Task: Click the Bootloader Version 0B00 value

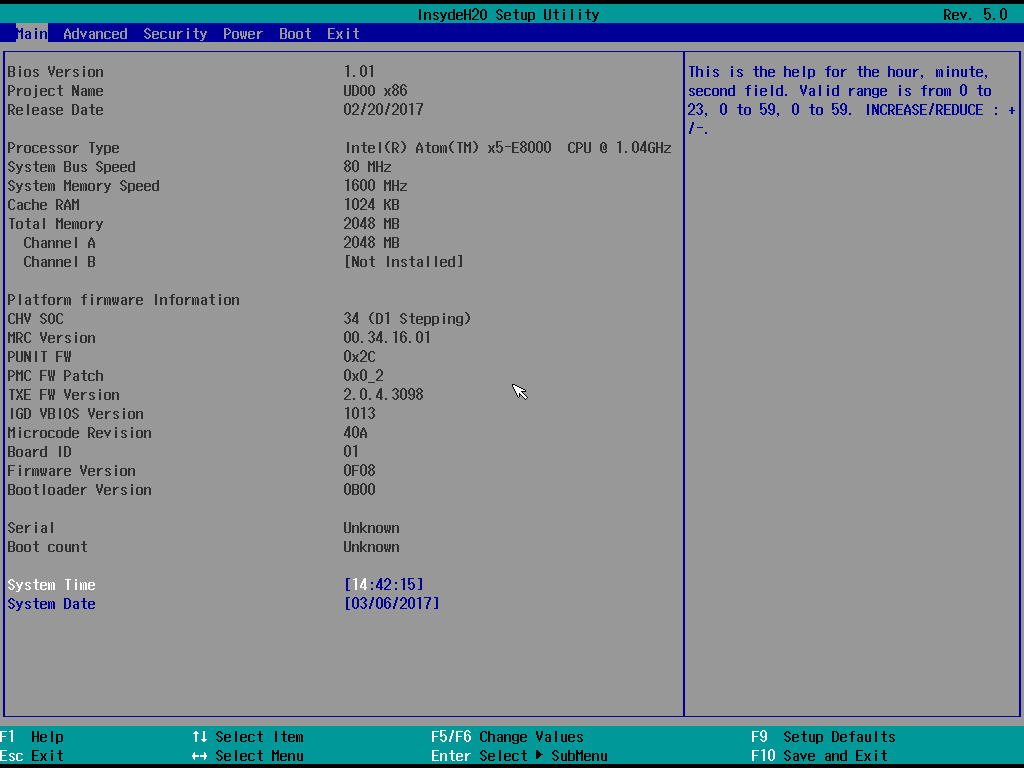Action: tap(359, 489)
